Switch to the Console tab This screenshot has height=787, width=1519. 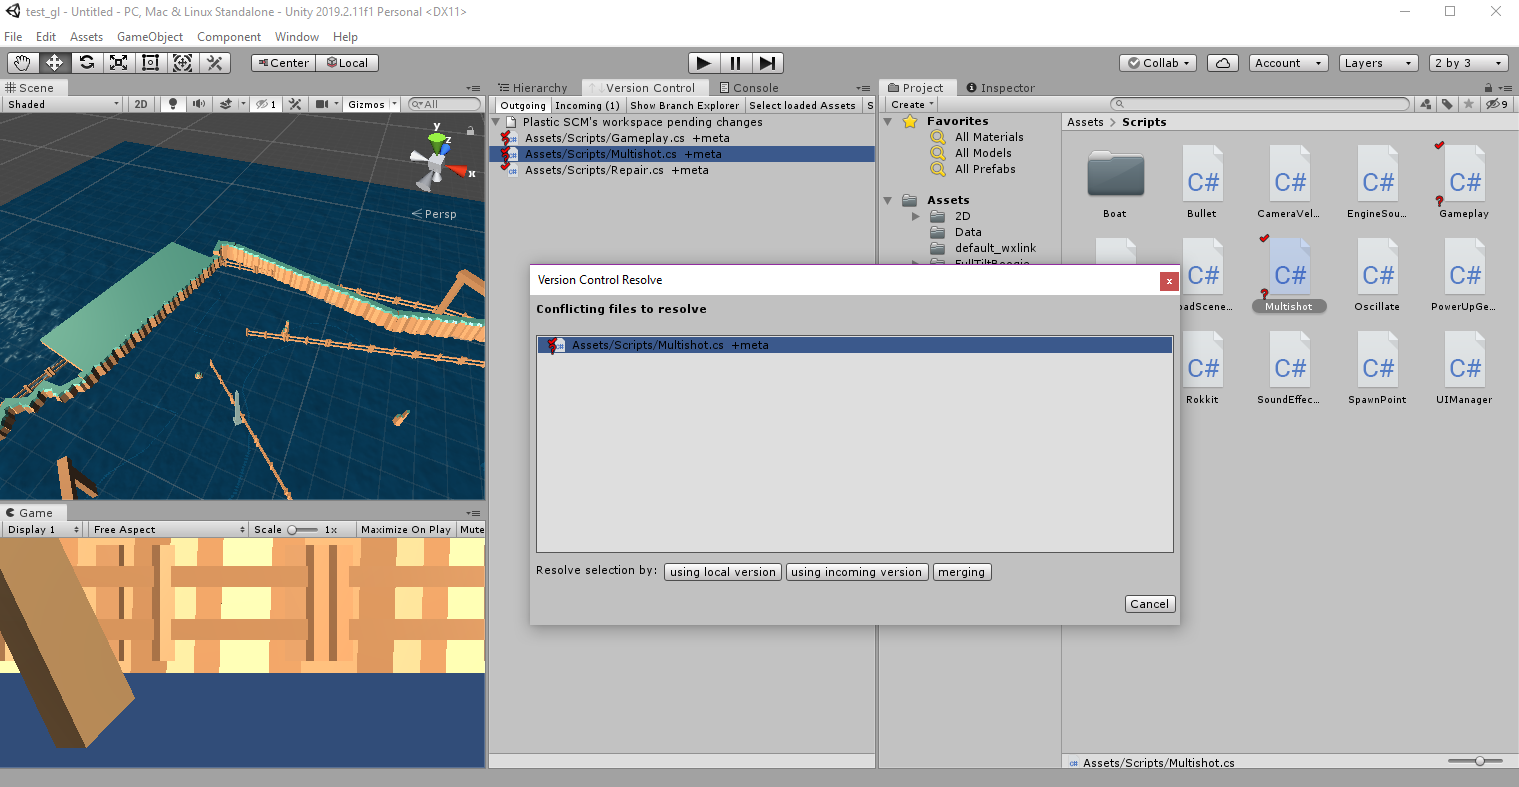[x=749, y=87]
